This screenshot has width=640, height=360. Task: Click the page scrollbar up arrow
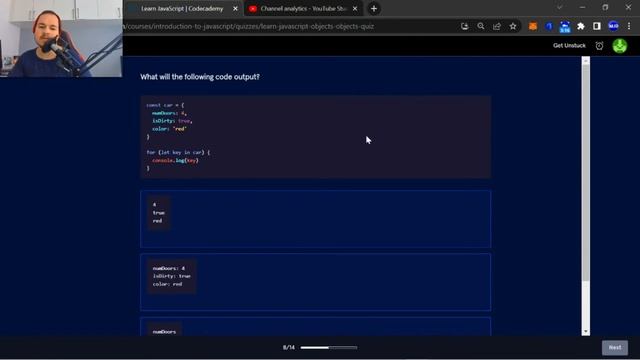pos(586,61)
